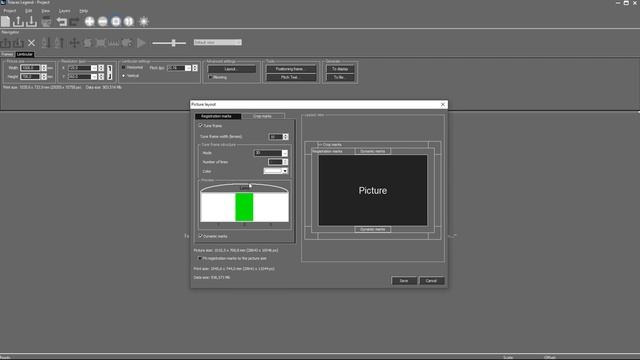Image resolution: width=640 pixels, height=360 pixels.
Task: Click the top Dynamic marks box in layout view
Action: [x=373, y=151]
